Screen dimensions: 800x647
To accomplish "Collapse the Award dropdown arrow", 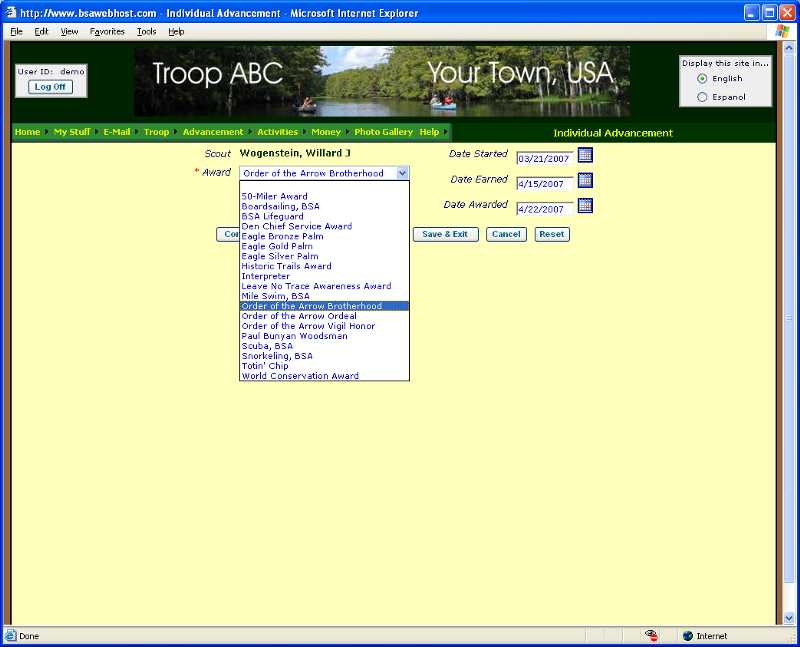I will 402,173.
